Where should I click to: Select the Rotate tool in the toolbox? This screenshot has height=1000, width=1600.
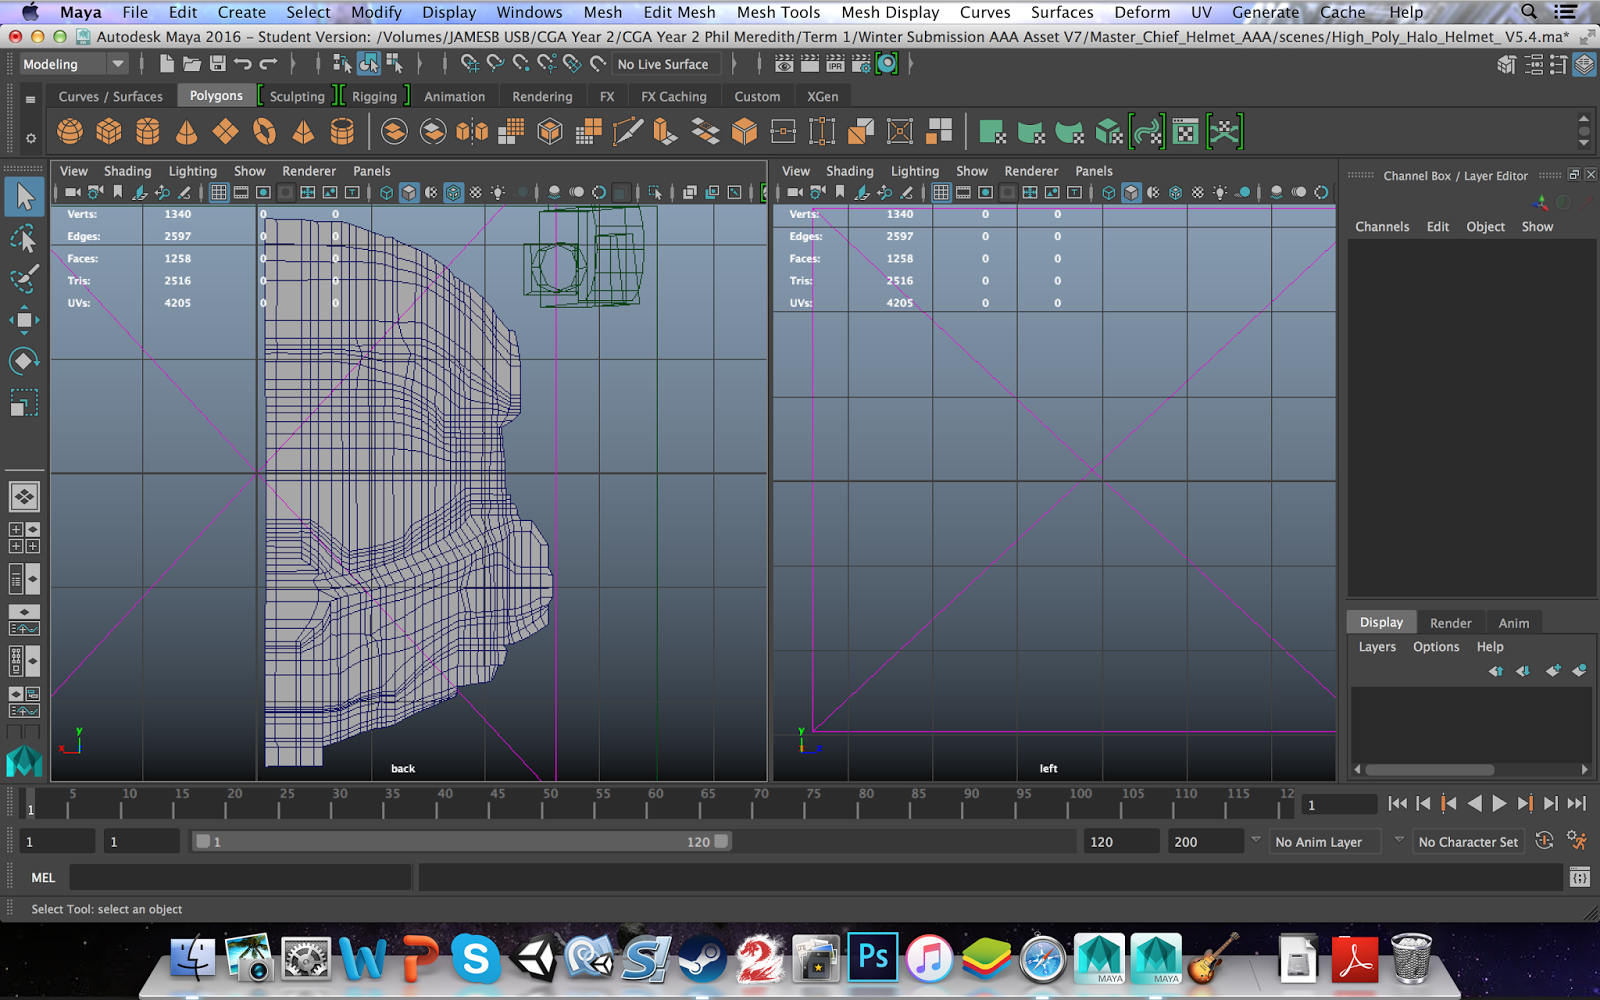pos(24,361)
